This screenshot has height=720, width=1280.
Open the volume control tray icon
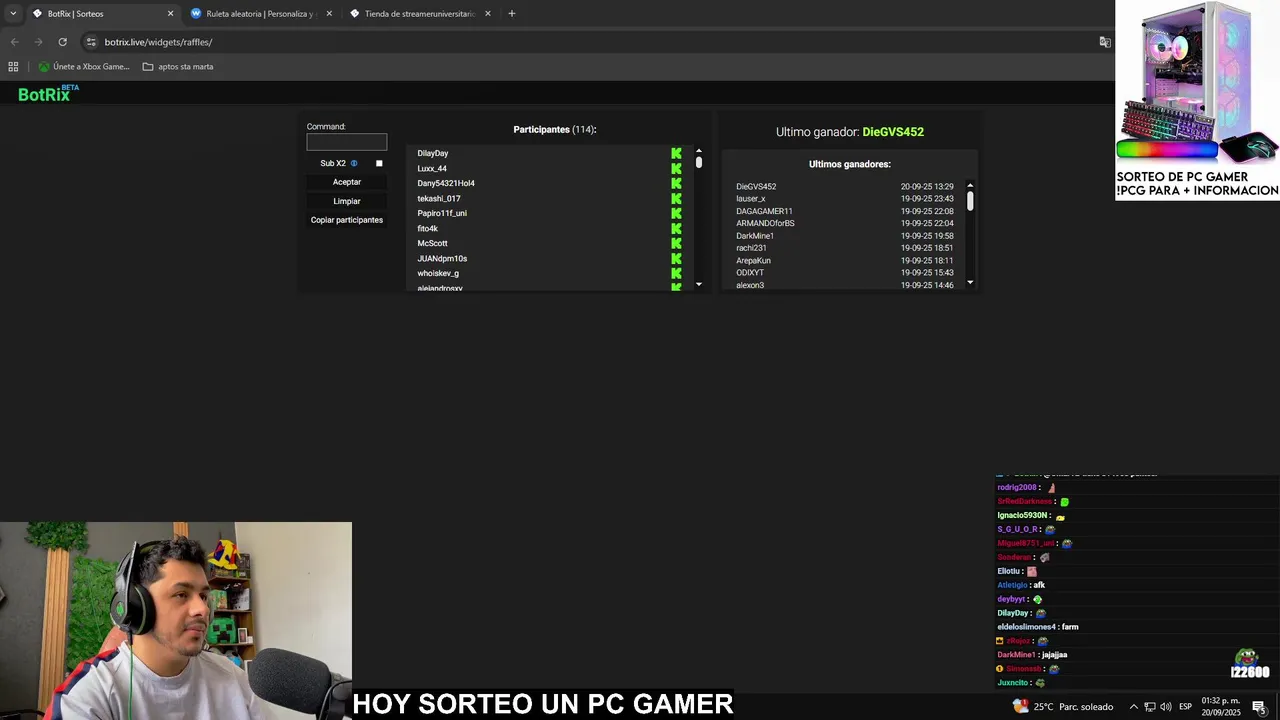[1166, 707]
